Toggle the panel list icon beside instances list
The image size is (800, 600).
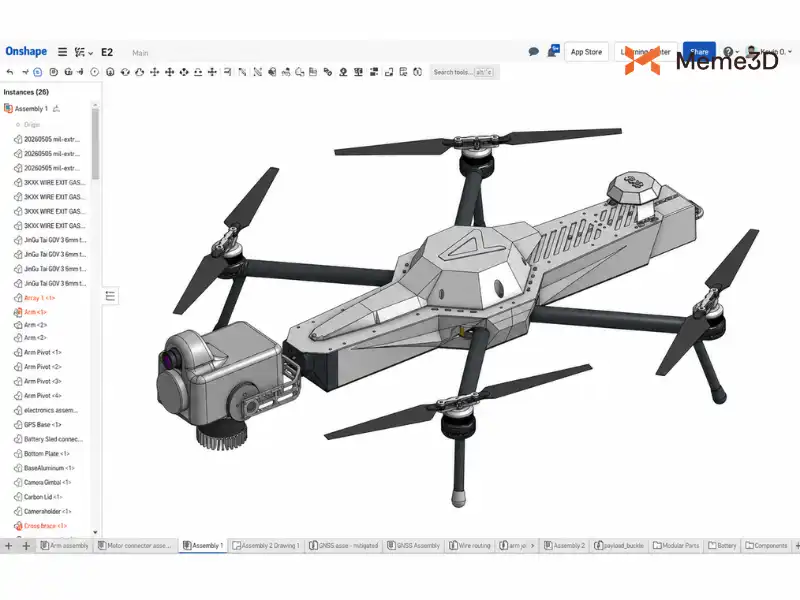click(110, 296)
